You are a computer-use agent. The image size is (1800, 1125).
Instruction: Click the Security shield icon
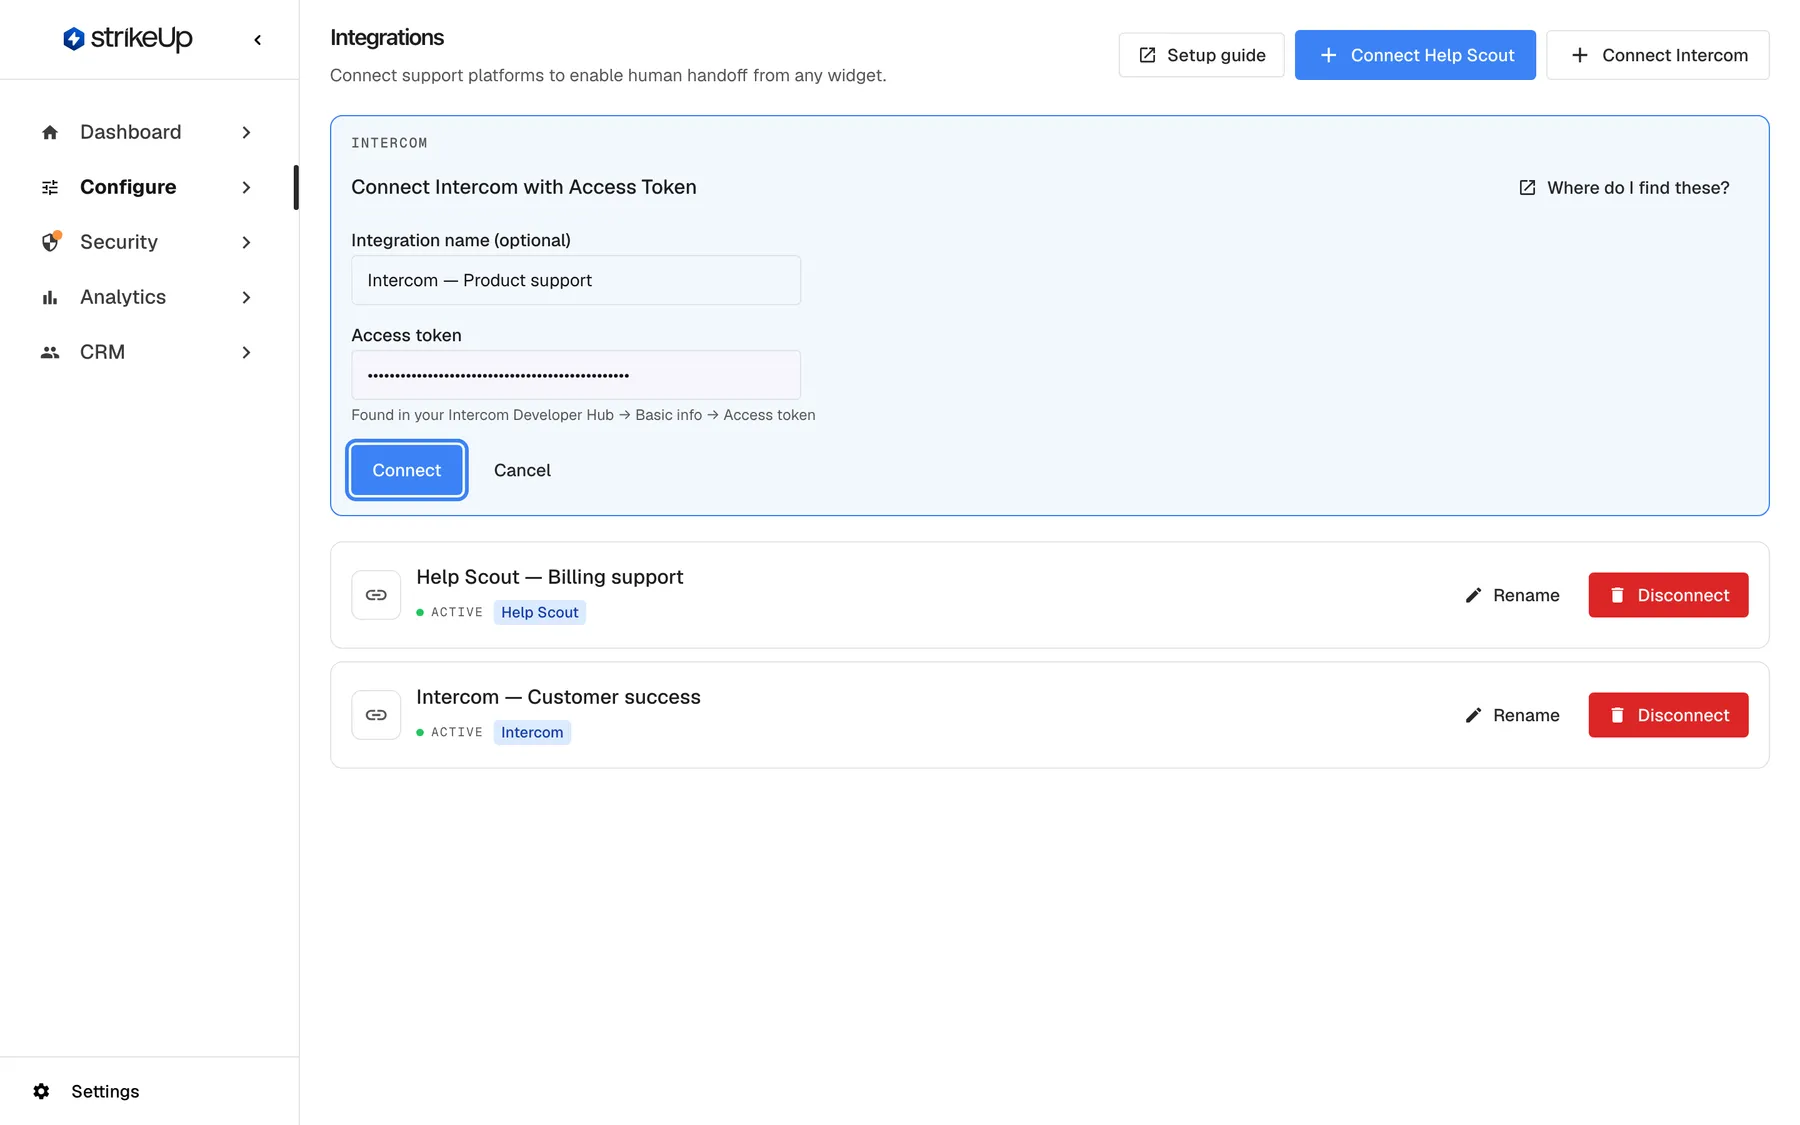point(50,242)
